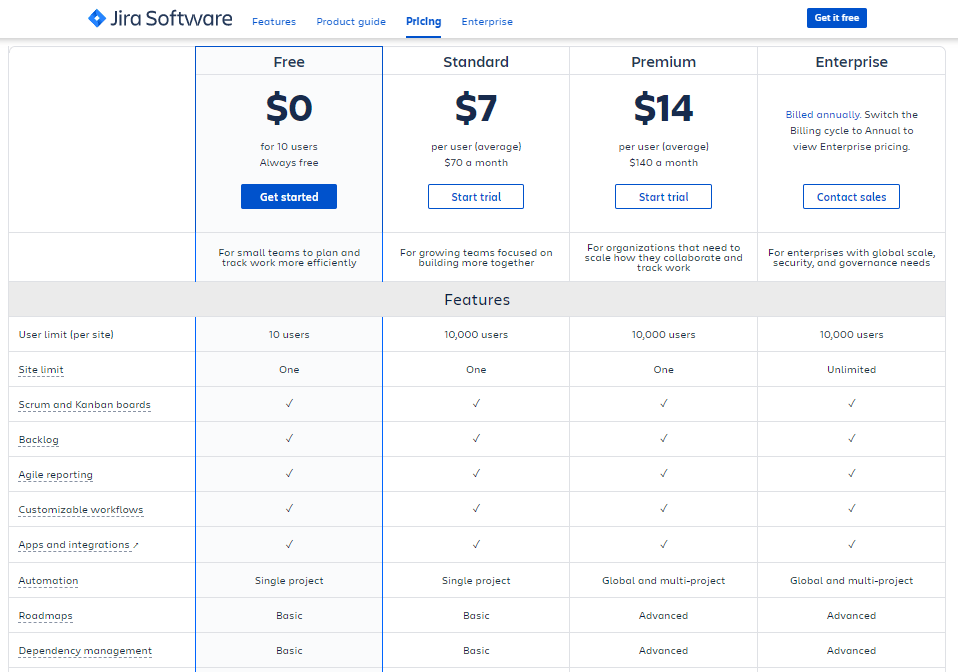Click the "10 users" cell in Free column

tap(289, 335)
